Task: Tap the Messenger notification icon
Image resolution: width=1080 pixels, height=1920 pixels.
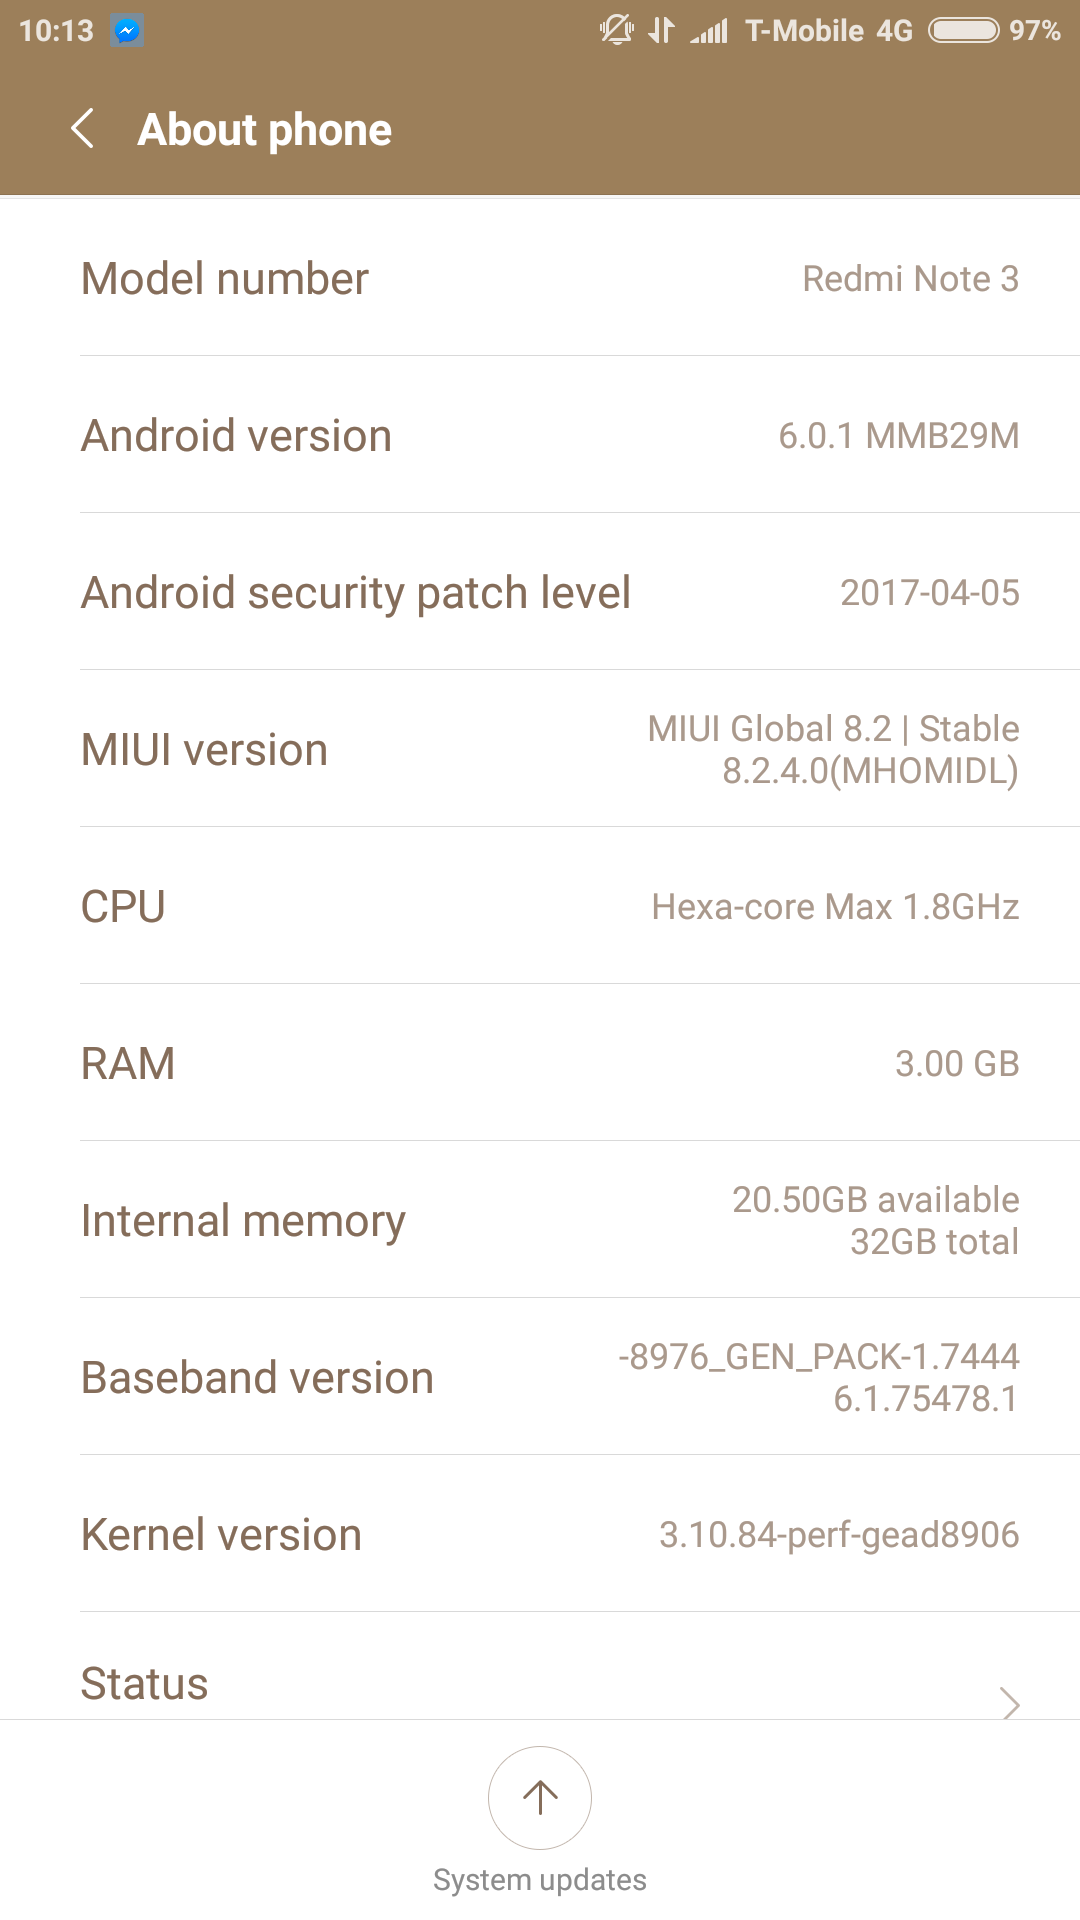Action: click(x=126, y=31)
